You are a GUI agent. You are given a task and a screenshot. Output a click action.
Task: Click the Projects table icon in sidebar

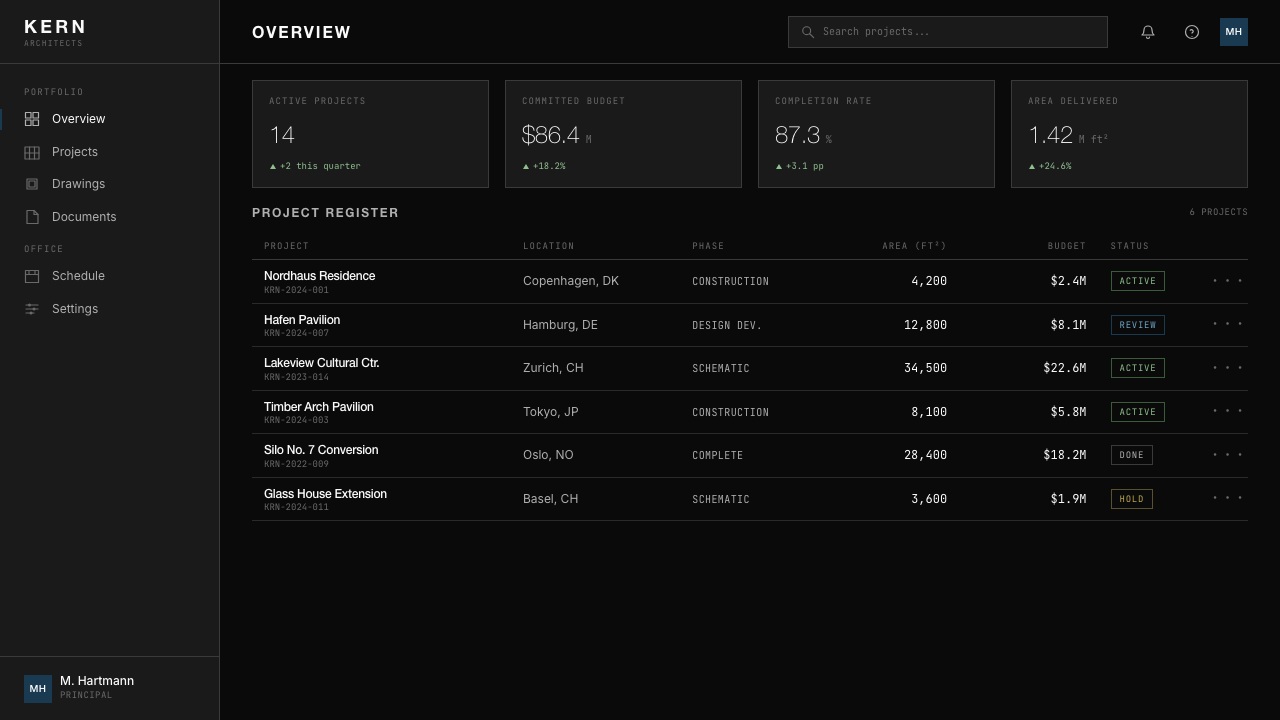(x=32, y=152)
